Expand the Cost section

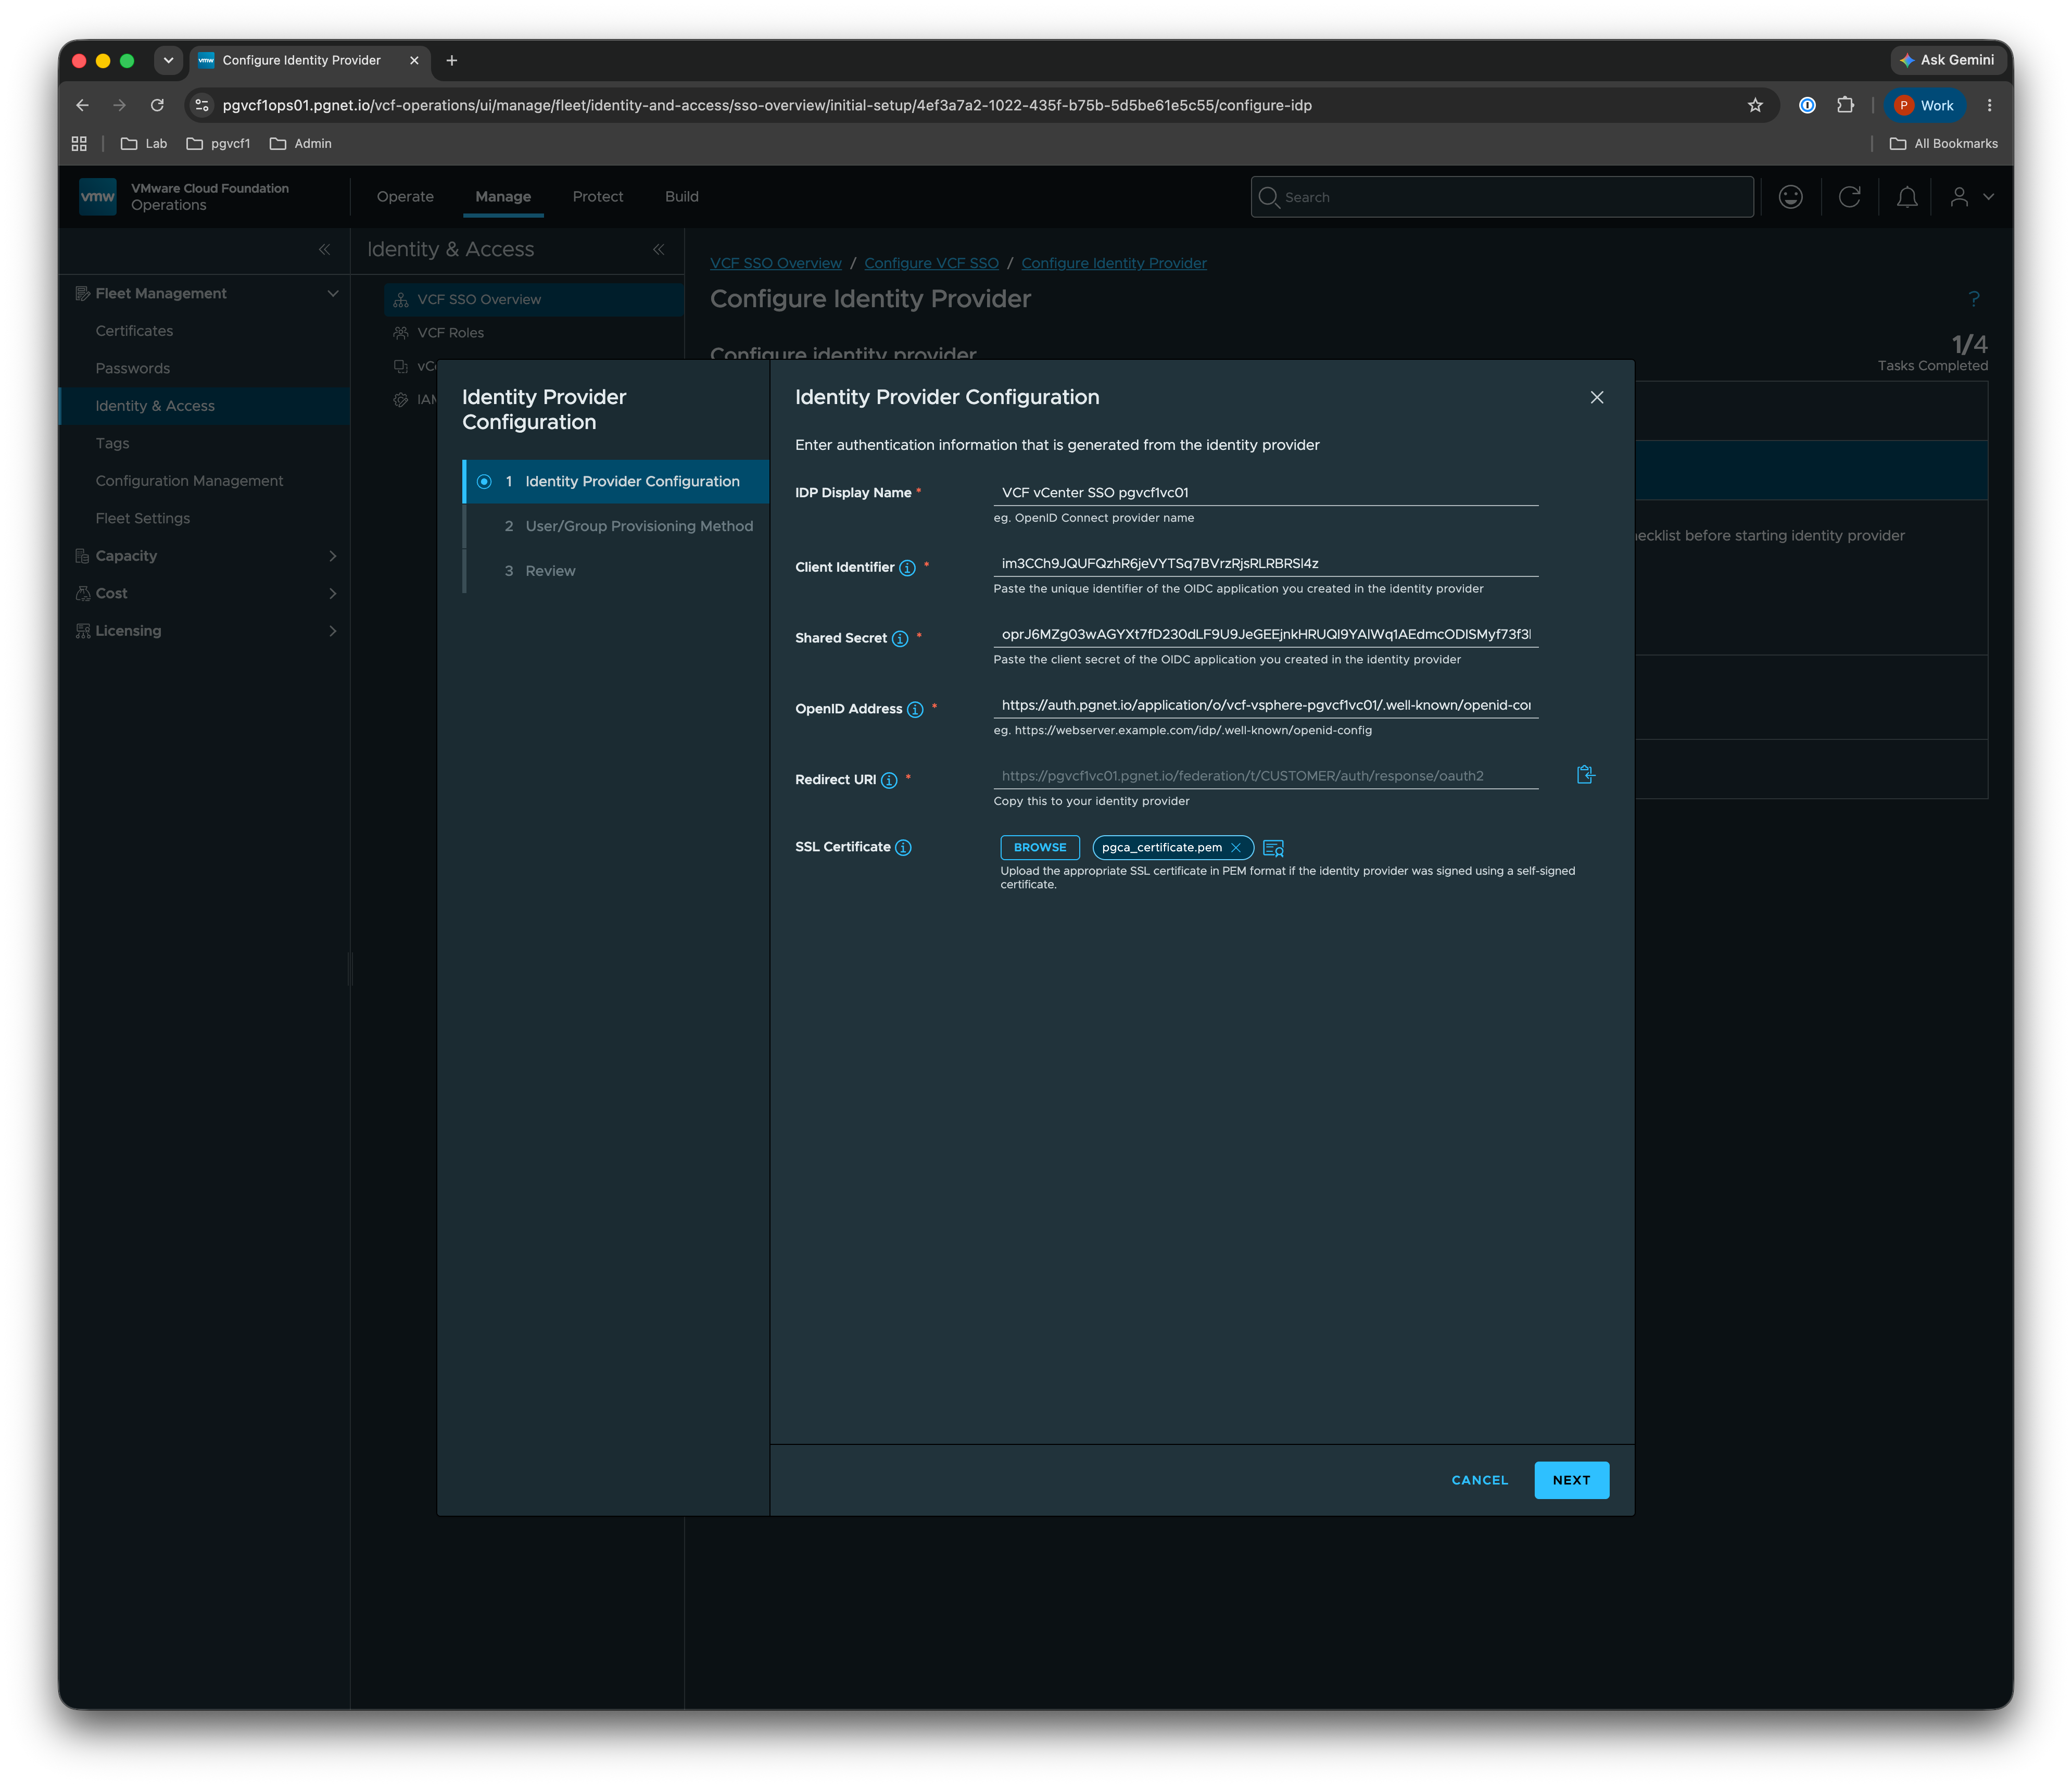click(x=333, y=594)
